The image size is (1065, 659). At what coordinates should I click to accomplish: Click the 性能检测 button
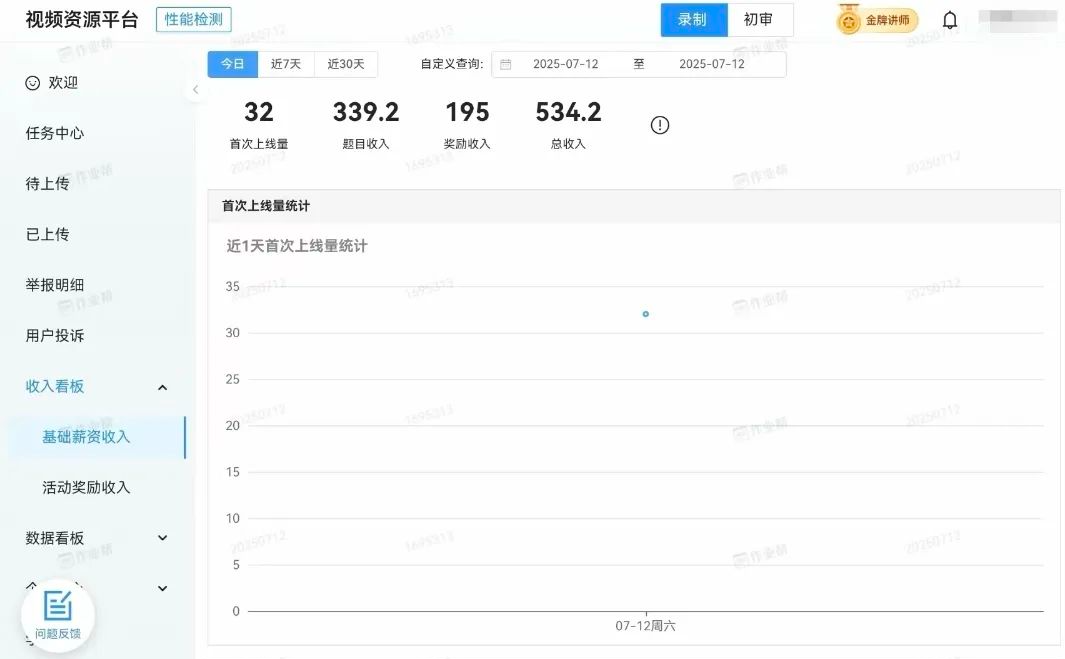click(x=194, y=19)
